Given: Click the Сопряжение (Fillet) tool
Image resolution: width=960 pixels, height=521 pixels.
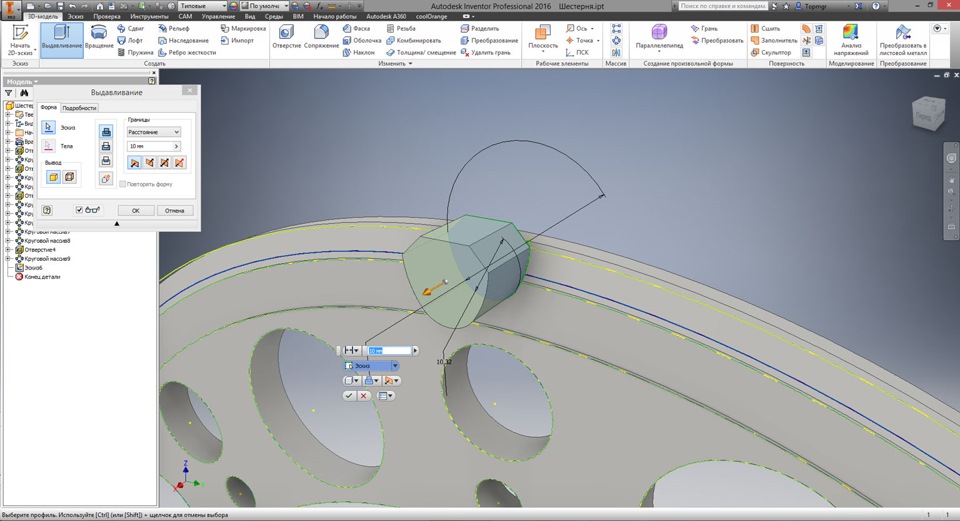Looking at the screenshot, I should (x=321, y=37).
